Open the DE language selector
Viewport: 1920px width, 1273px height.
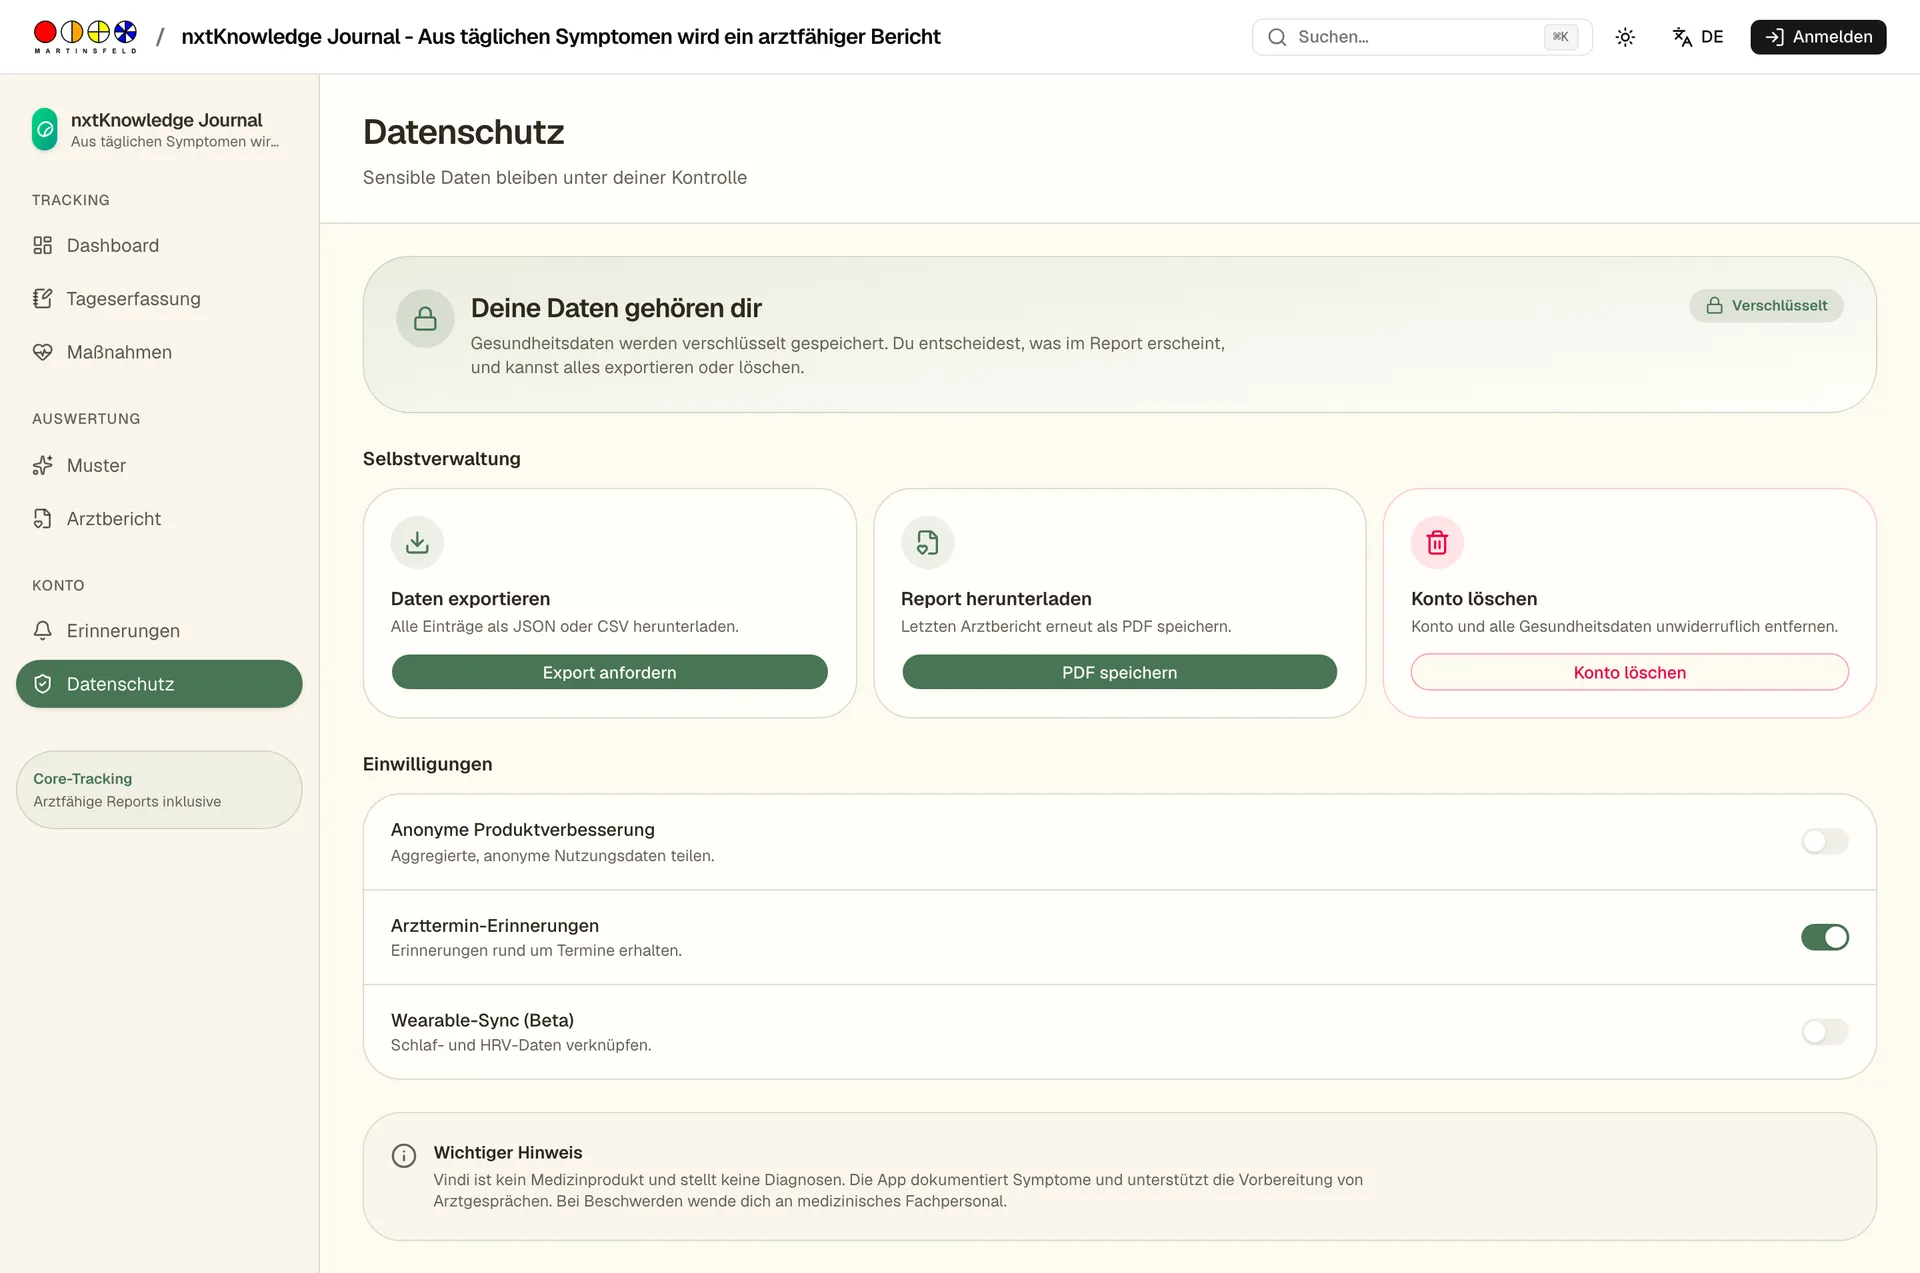click(x=1698, y=37)
